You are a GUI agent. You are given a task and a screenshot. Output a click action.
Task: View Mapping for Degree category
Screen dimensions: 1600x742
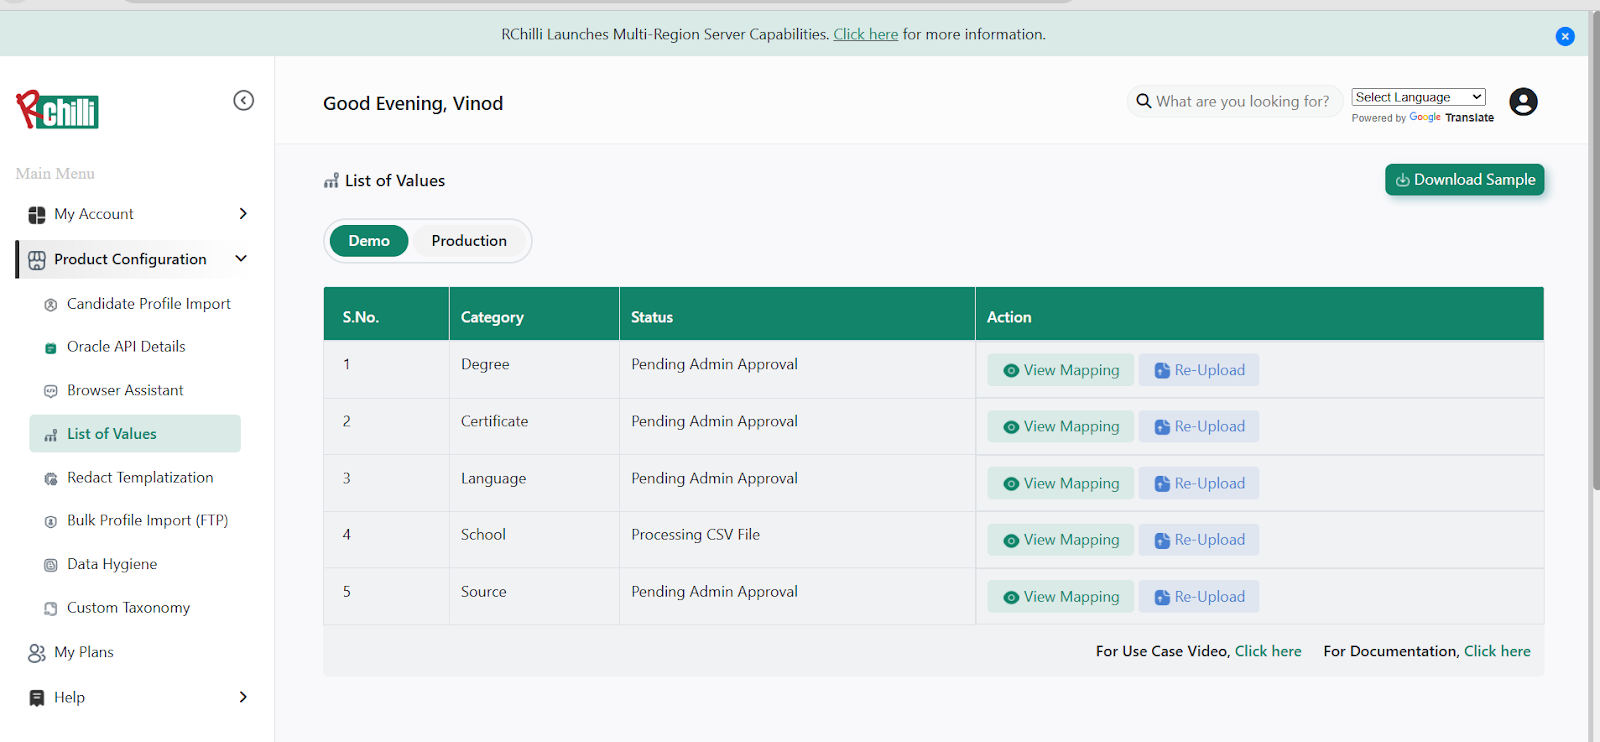coord(1061,370)
